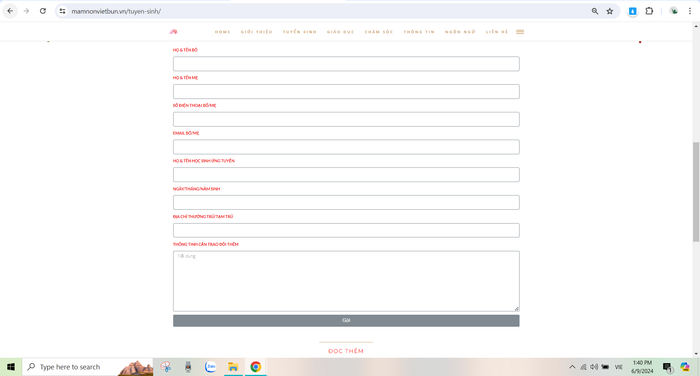Viewport: 700px width, 376px height.
Task: Open the TUYỂN SINH menu item
Action: [300, 32]
